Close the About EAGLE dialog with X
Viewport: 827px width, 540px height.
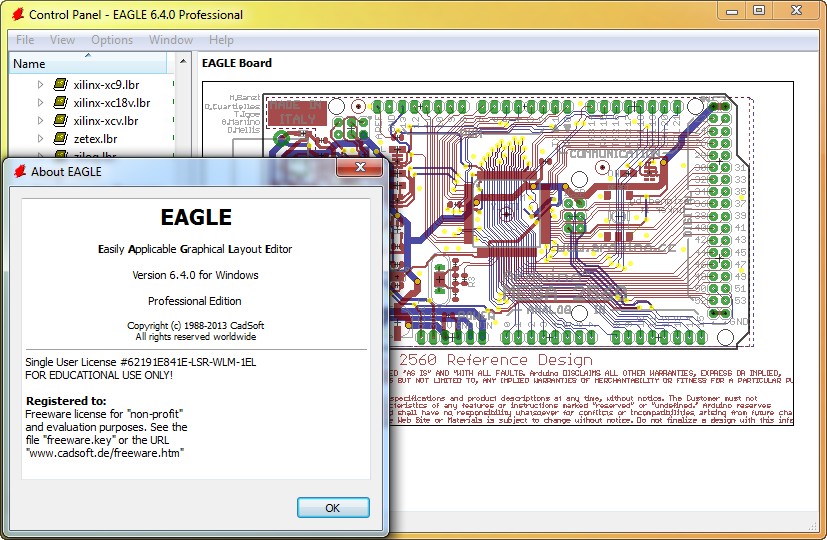point(358,169)
